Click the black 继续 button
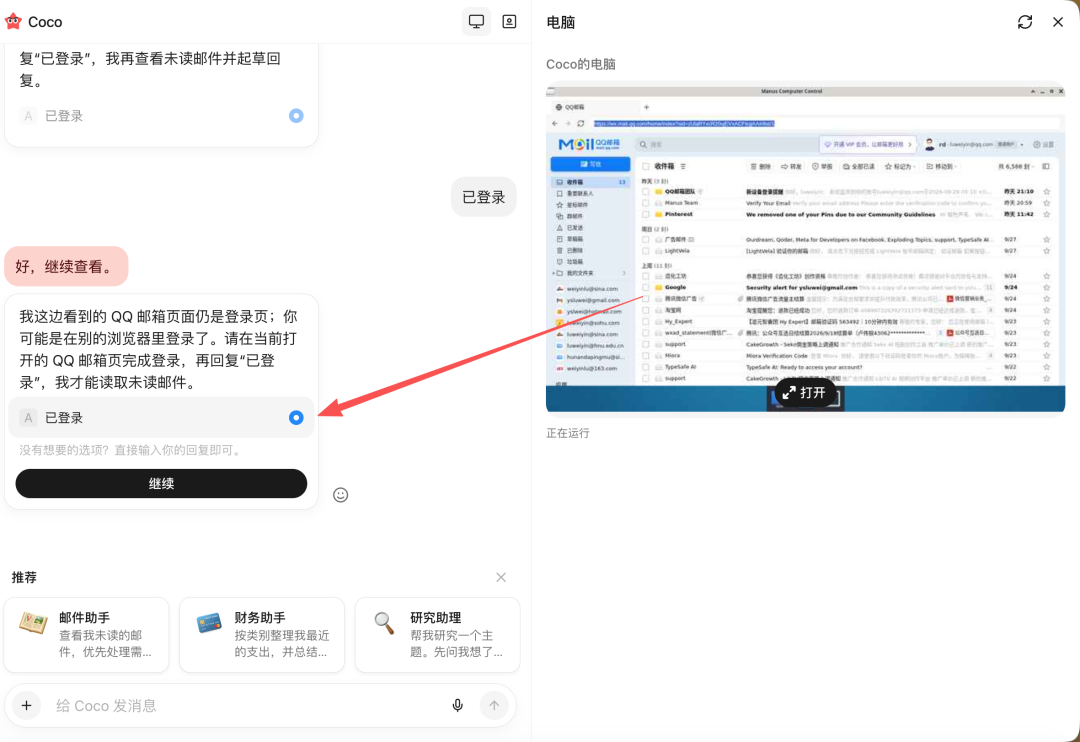Image resolution: width=1080 pixels, height=742 pixels. coord(161,484)
